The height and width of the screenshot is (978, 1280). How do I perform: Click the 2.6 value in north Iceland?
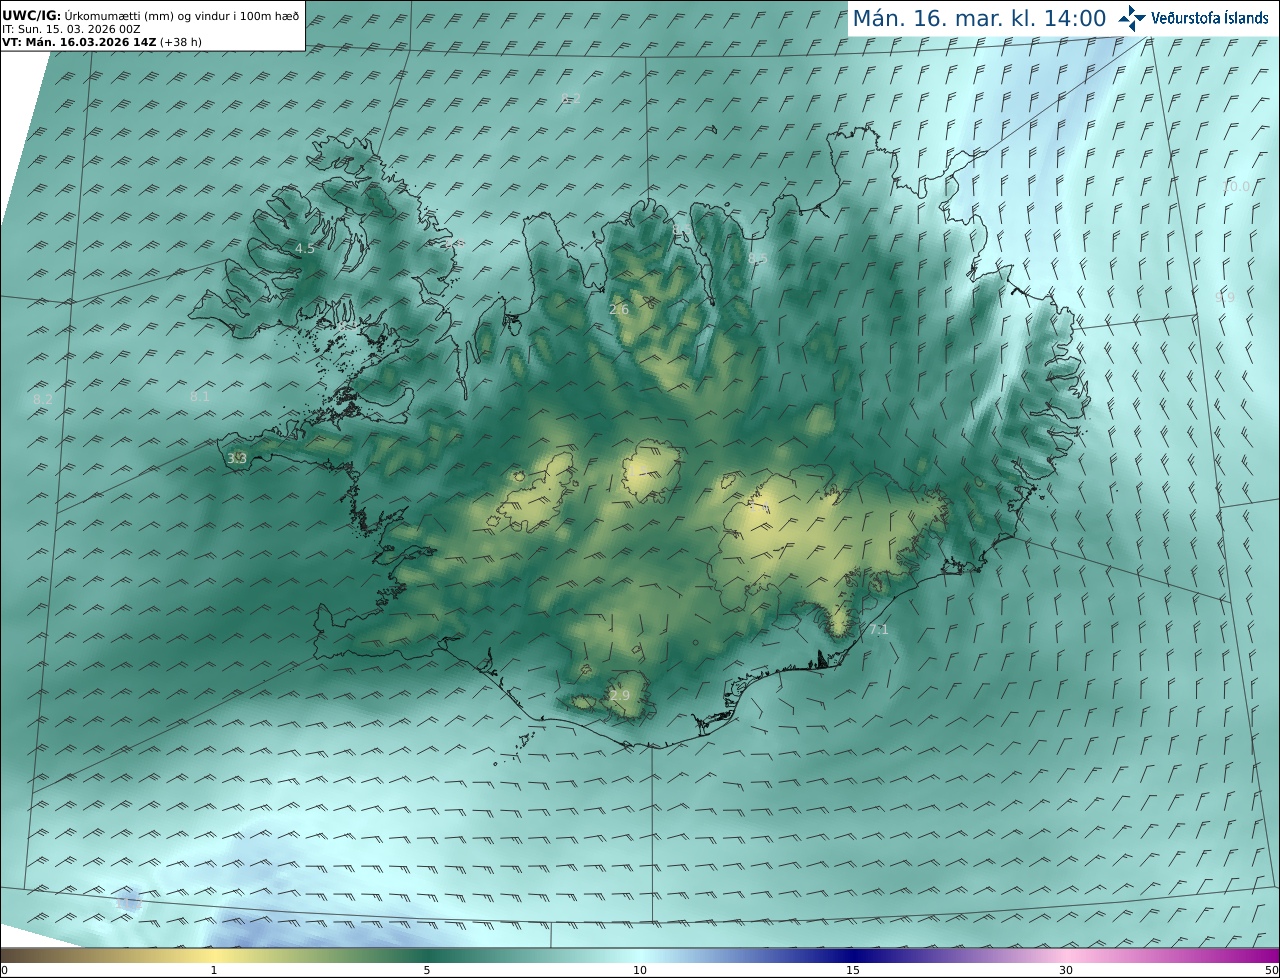pyautogui.click(x=619, y=310)
